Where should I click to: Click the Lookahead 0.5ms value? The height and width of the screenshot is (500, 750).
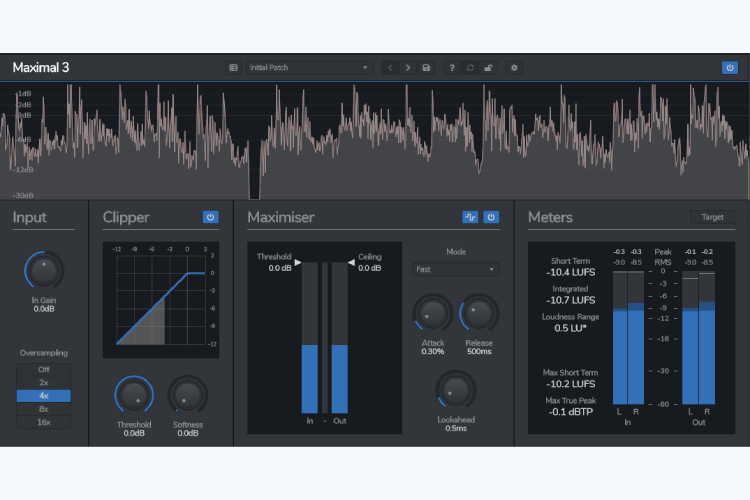click(456, 428)
